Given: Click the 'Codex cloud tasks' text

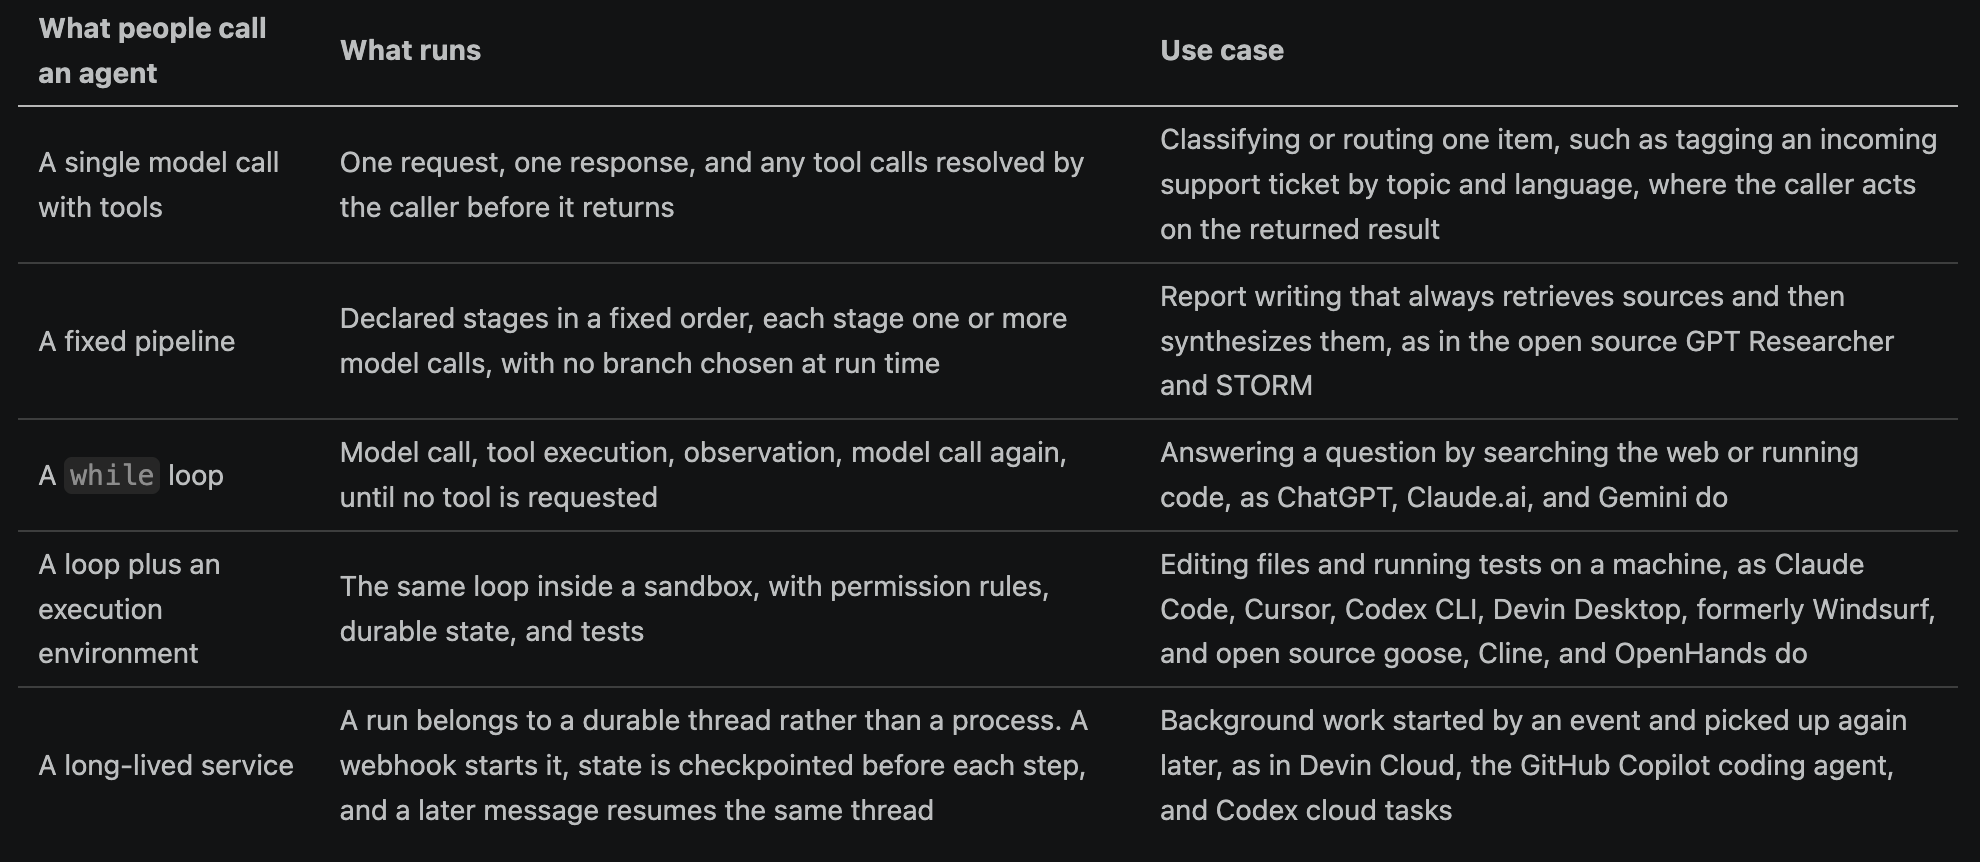Looking at the screenshot, I should tap(1334, 811).
